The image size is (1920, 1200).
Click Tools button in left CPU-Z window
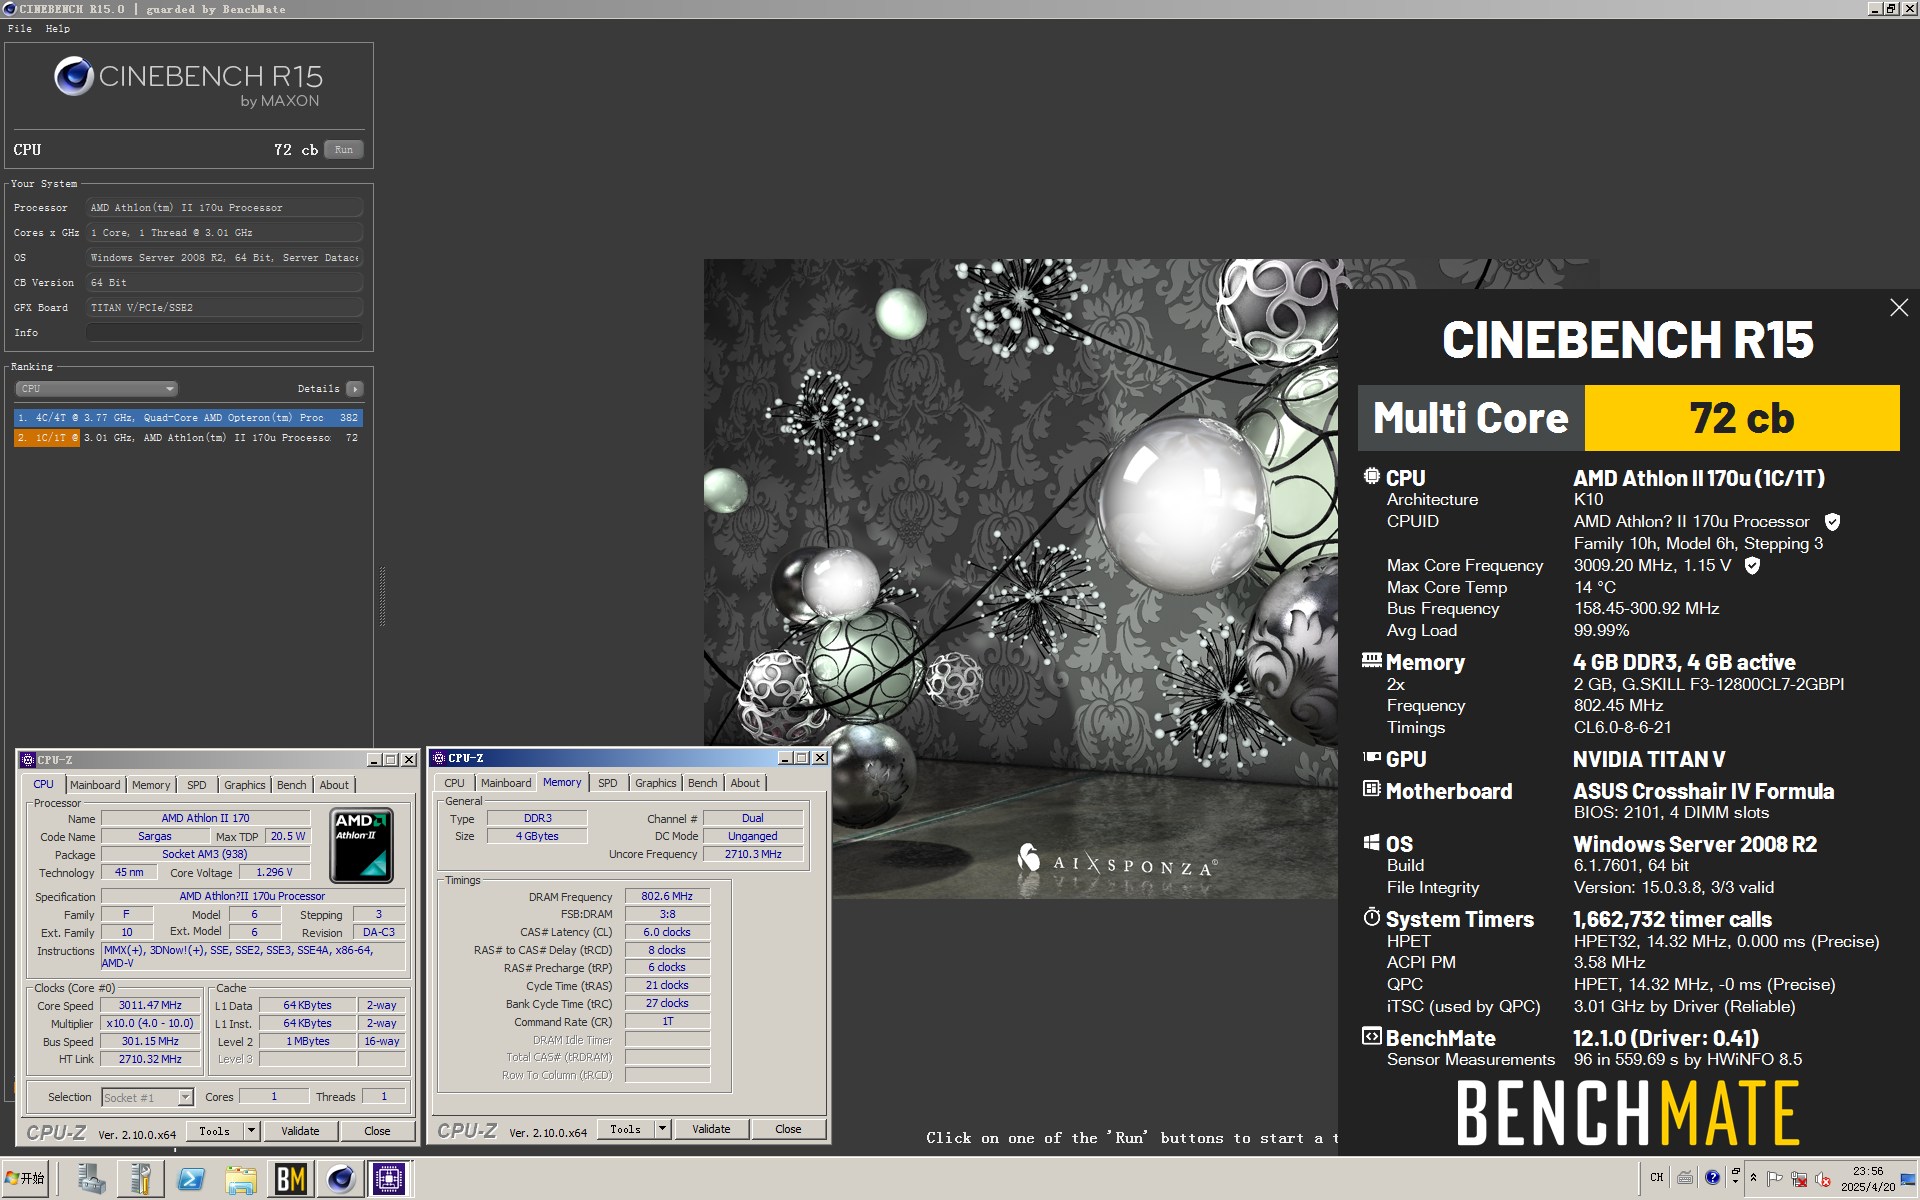tap(214, 1132)
